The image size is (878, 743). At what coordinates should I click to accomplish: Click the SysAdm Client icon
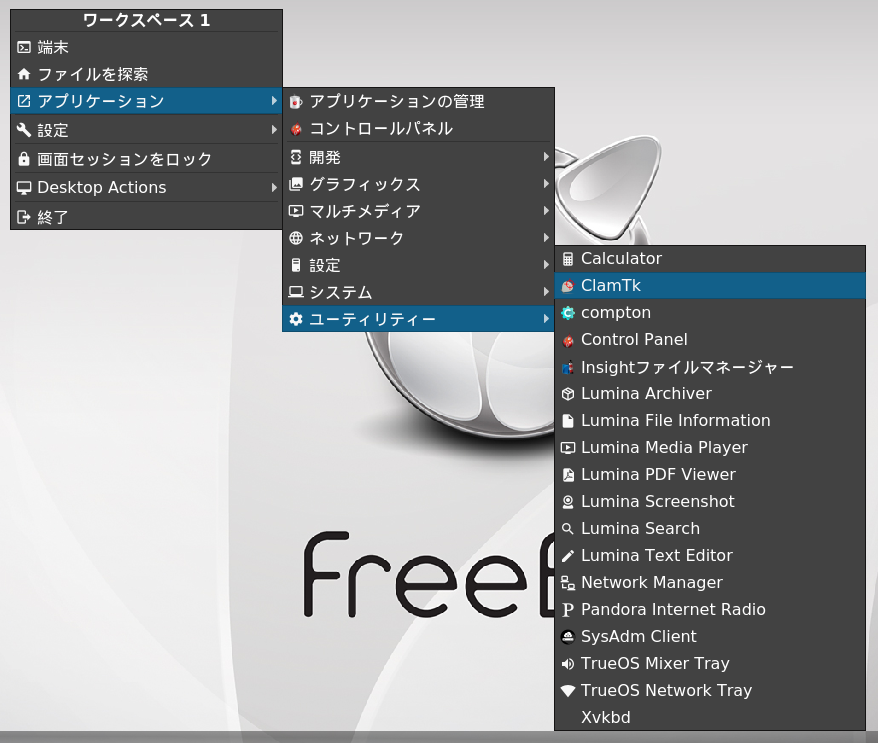[x=568, y=637]
